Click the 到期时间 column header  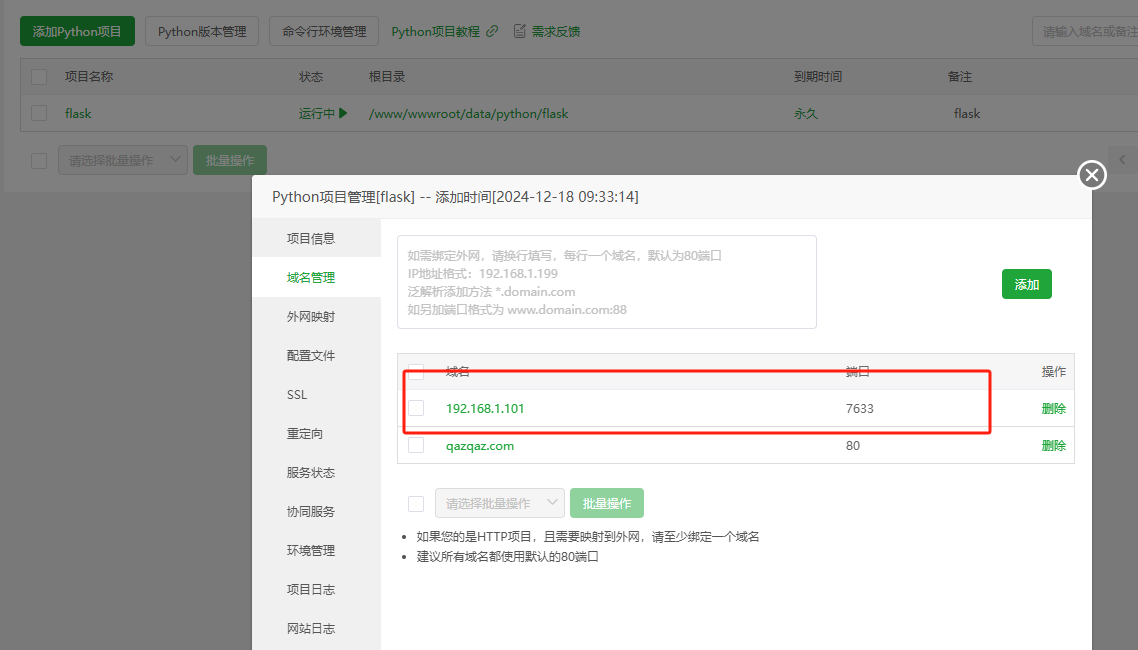point(818,76)
